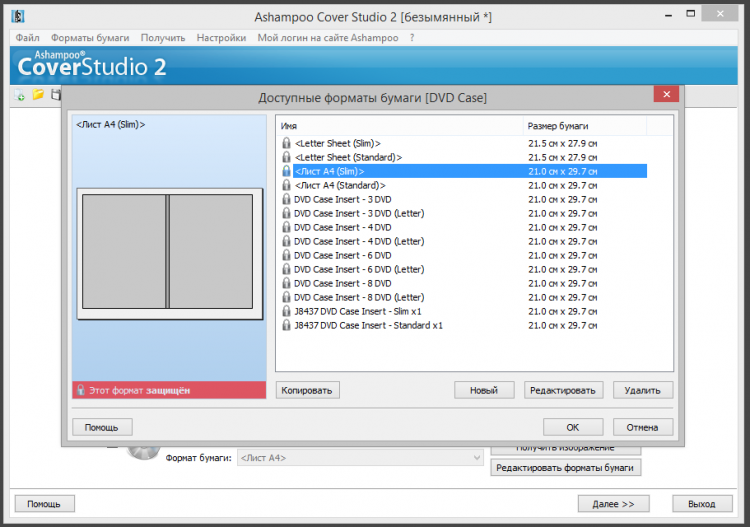Select J8437 DVD Case Insert - Standard x1
Viewport: 750px width, 527px height.
pos(368,325)
